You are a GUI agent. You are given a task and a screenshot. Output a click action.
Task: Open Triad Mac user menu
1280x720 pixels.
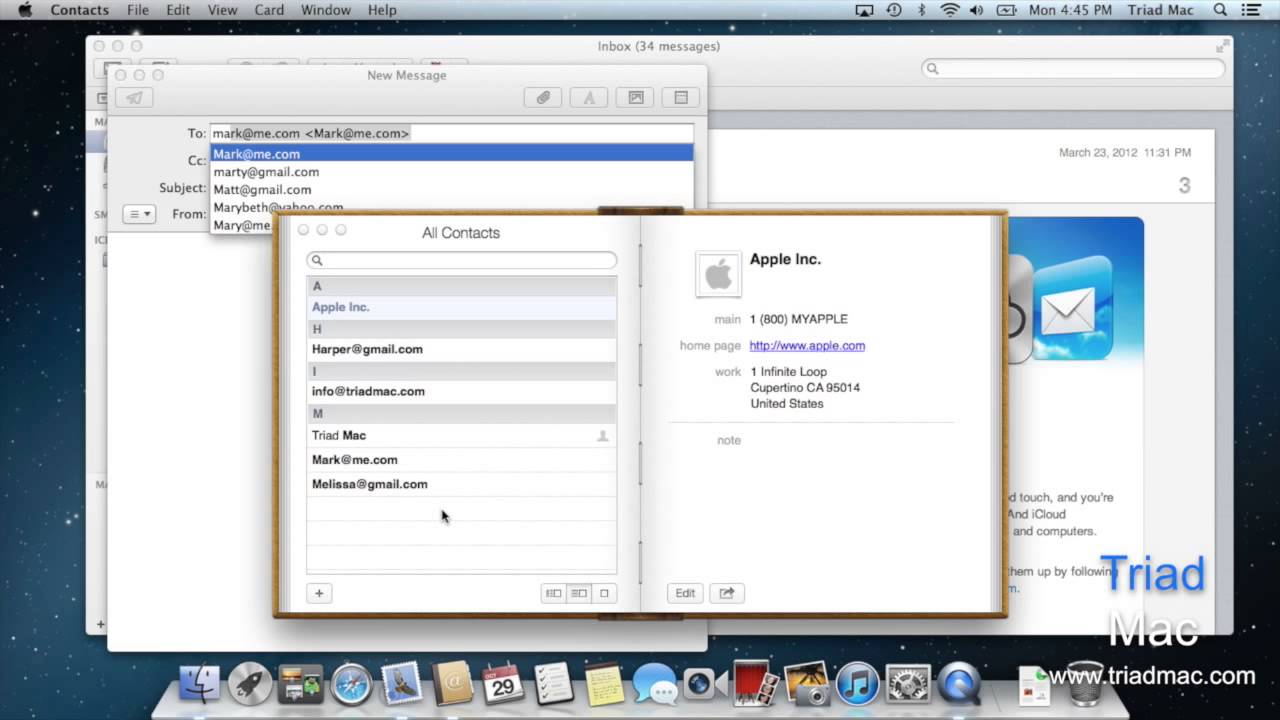click(1160, 10)
